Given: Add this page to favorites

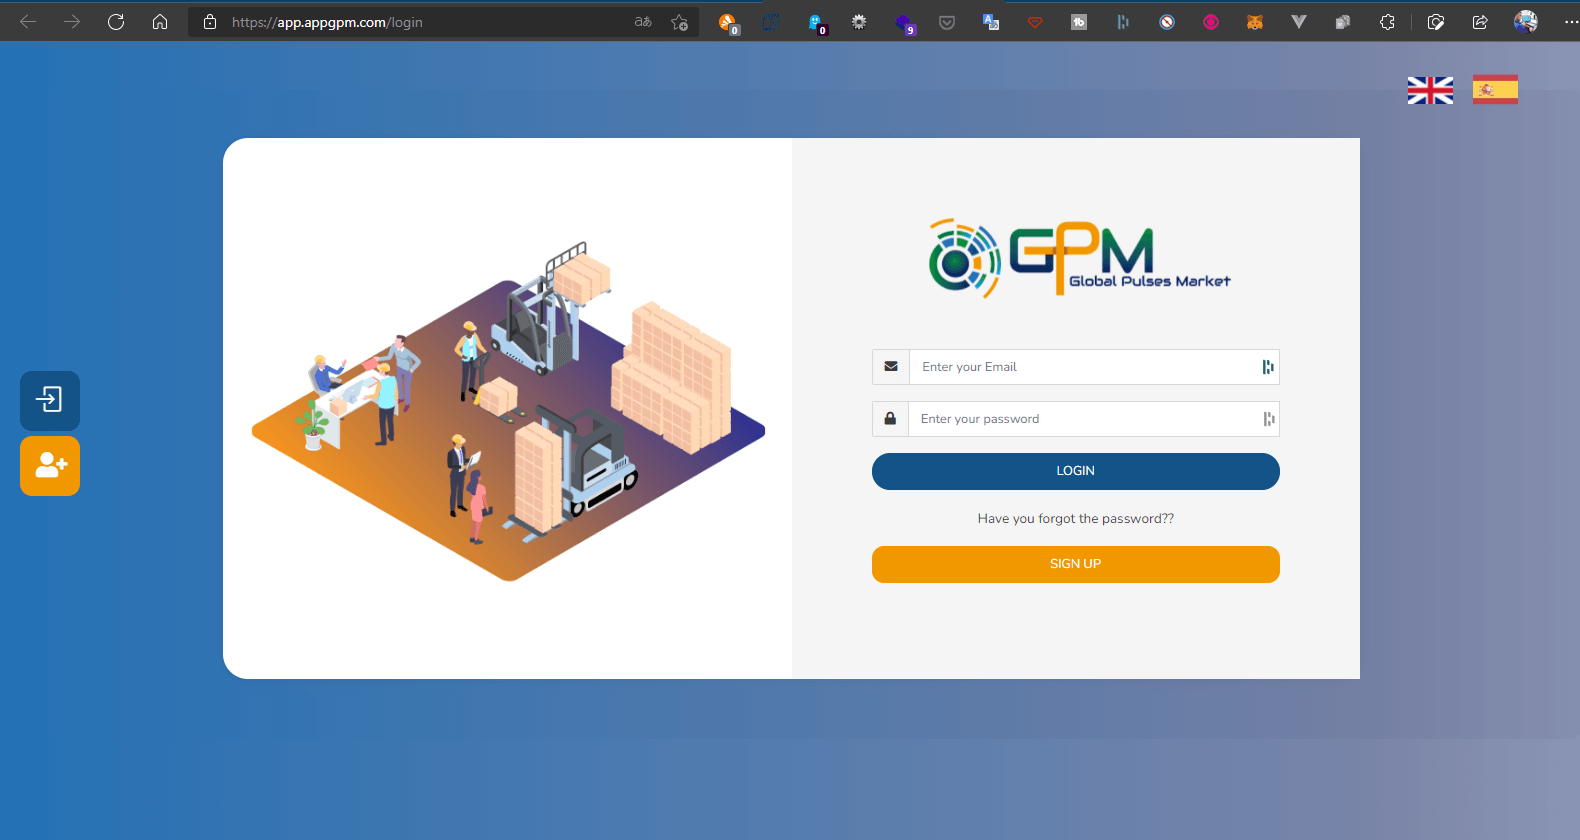Looking at the screenshot, I should (680, 22).
